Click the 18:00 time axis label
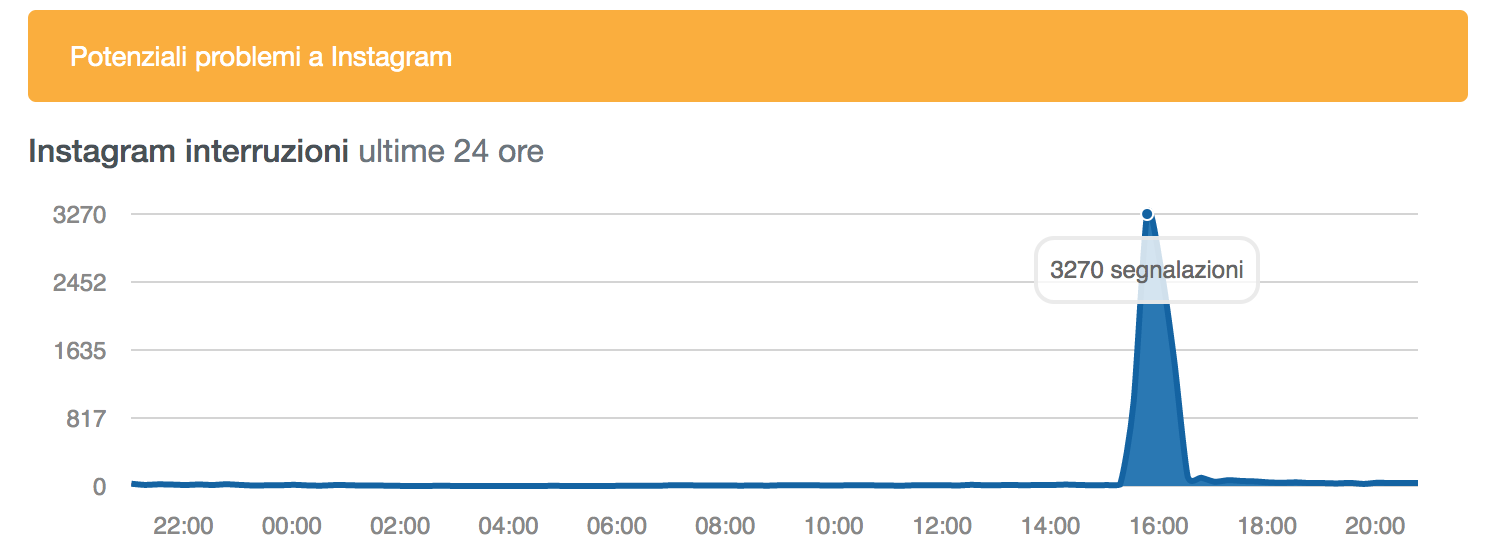1490x560 pixels. pyautogui.click(x=1267, y=526)
